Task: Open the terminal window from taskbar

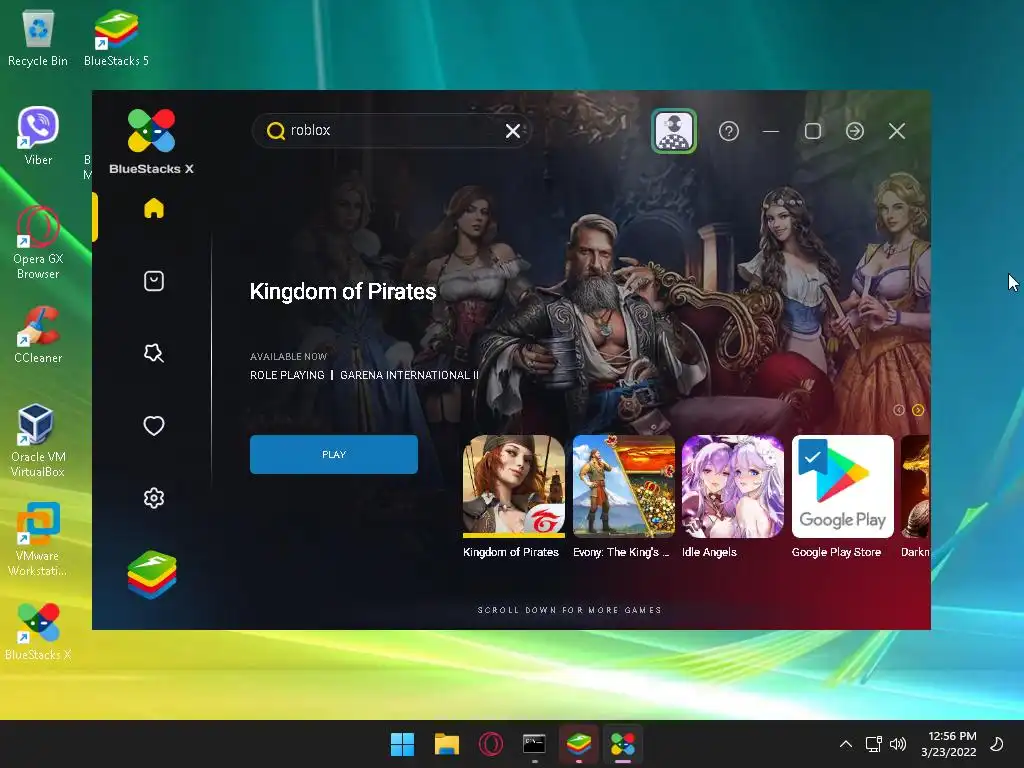Action: [x=534, y=744]
